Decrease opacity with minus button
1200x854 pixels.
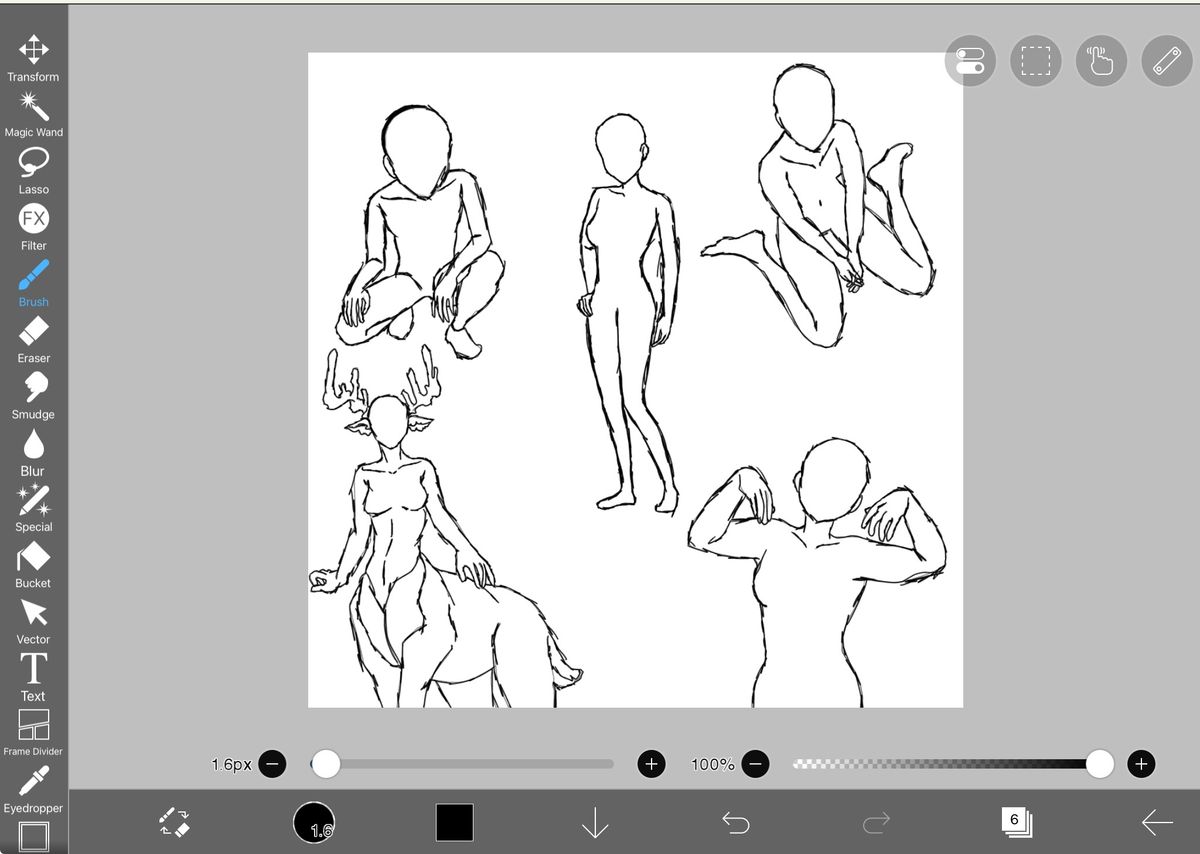[x=756, y=764]
